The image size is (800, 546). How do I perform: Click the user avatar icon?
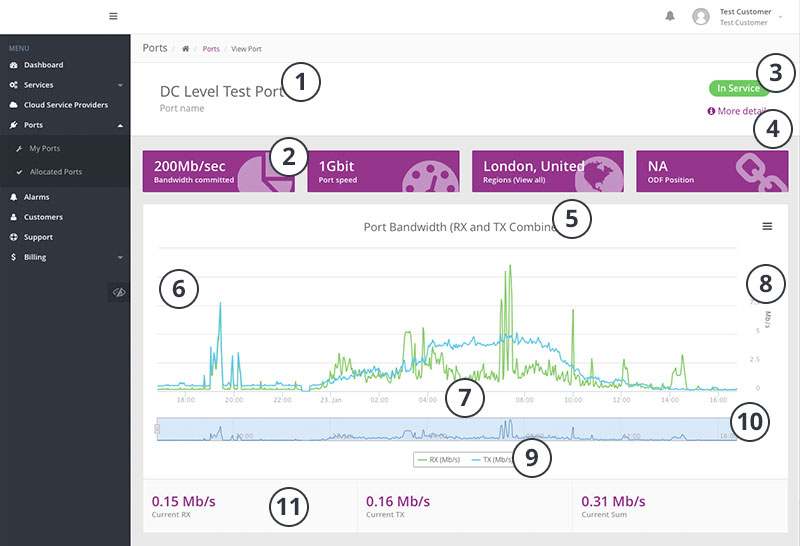point(701,16)
